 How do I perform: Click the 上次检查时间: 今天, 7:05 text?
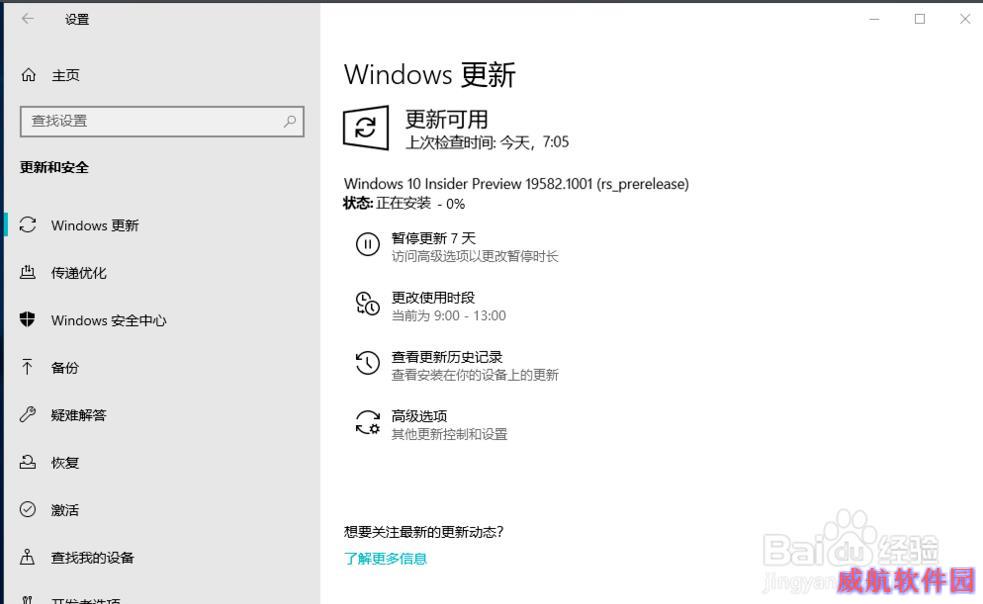[x=488, y=142]
